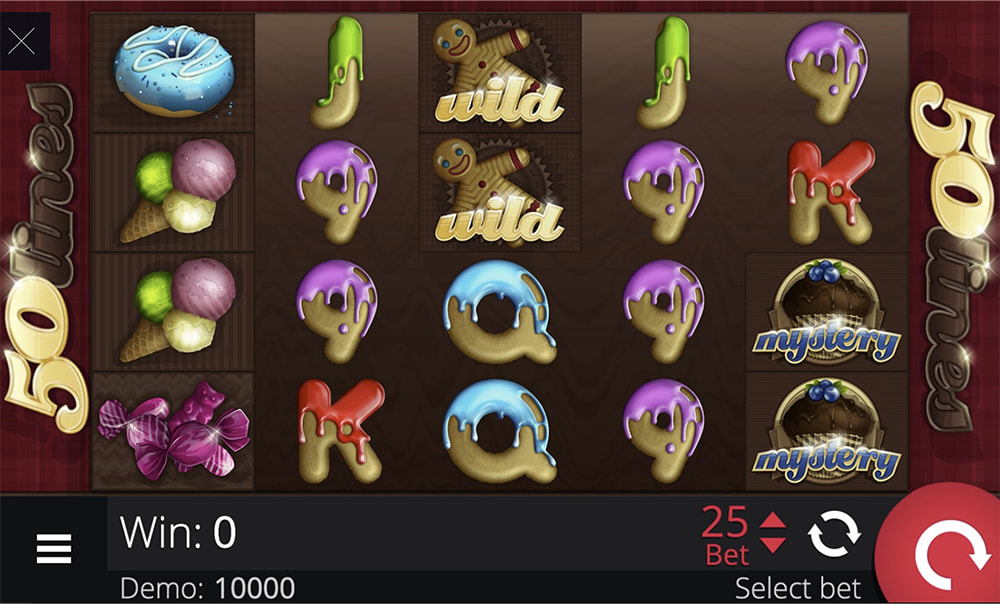Click the upper ice cream cone symbol
Screen dimensions: 1000x604
coord(173,192)
